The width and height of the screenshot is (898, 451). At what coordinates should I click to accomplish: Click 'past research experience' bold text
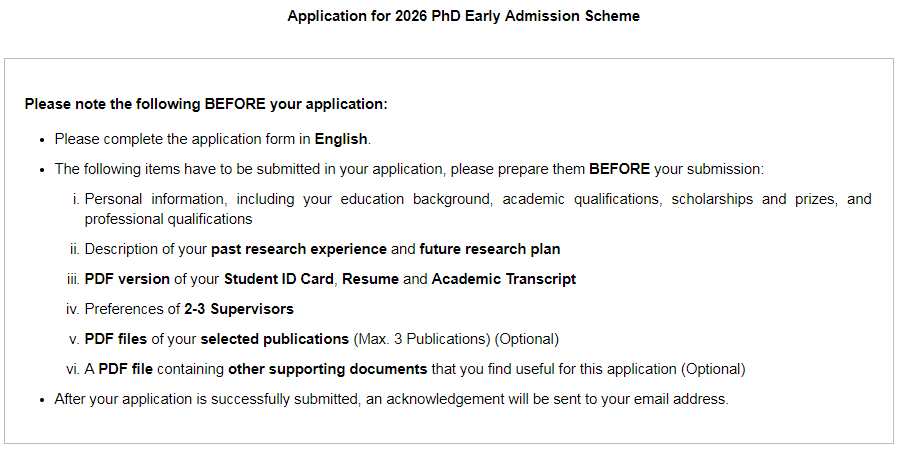tap(299, 249)
